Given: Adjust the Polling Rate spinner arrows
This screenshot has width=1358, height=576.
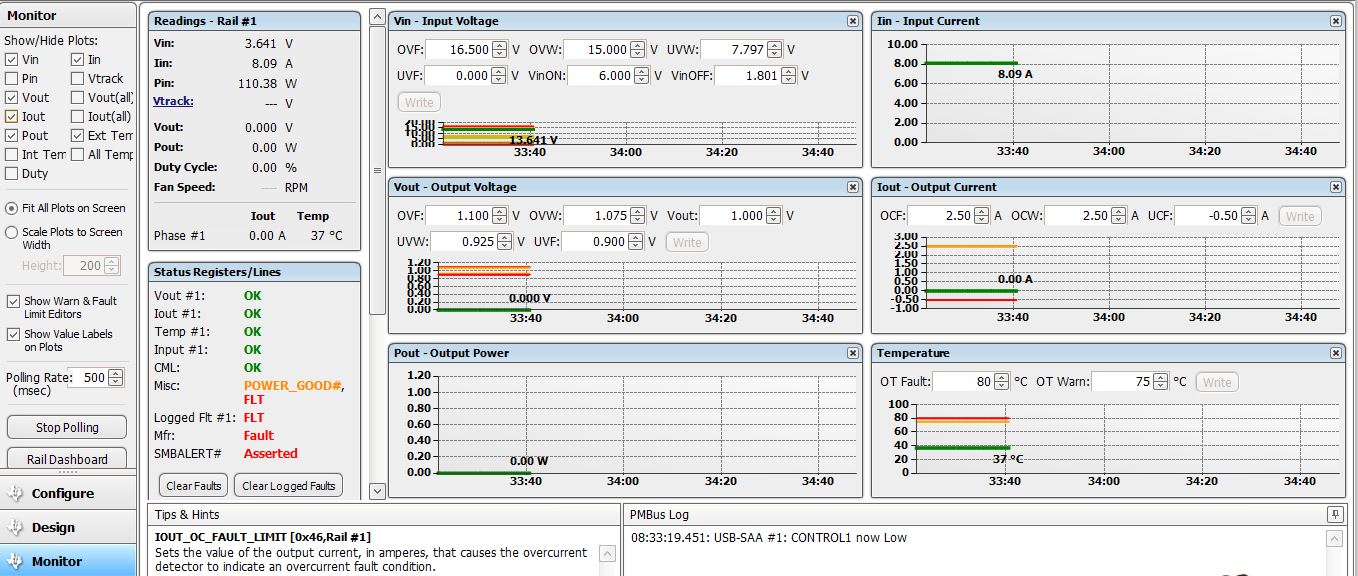Looking at the screenshot, I should 116,378.
